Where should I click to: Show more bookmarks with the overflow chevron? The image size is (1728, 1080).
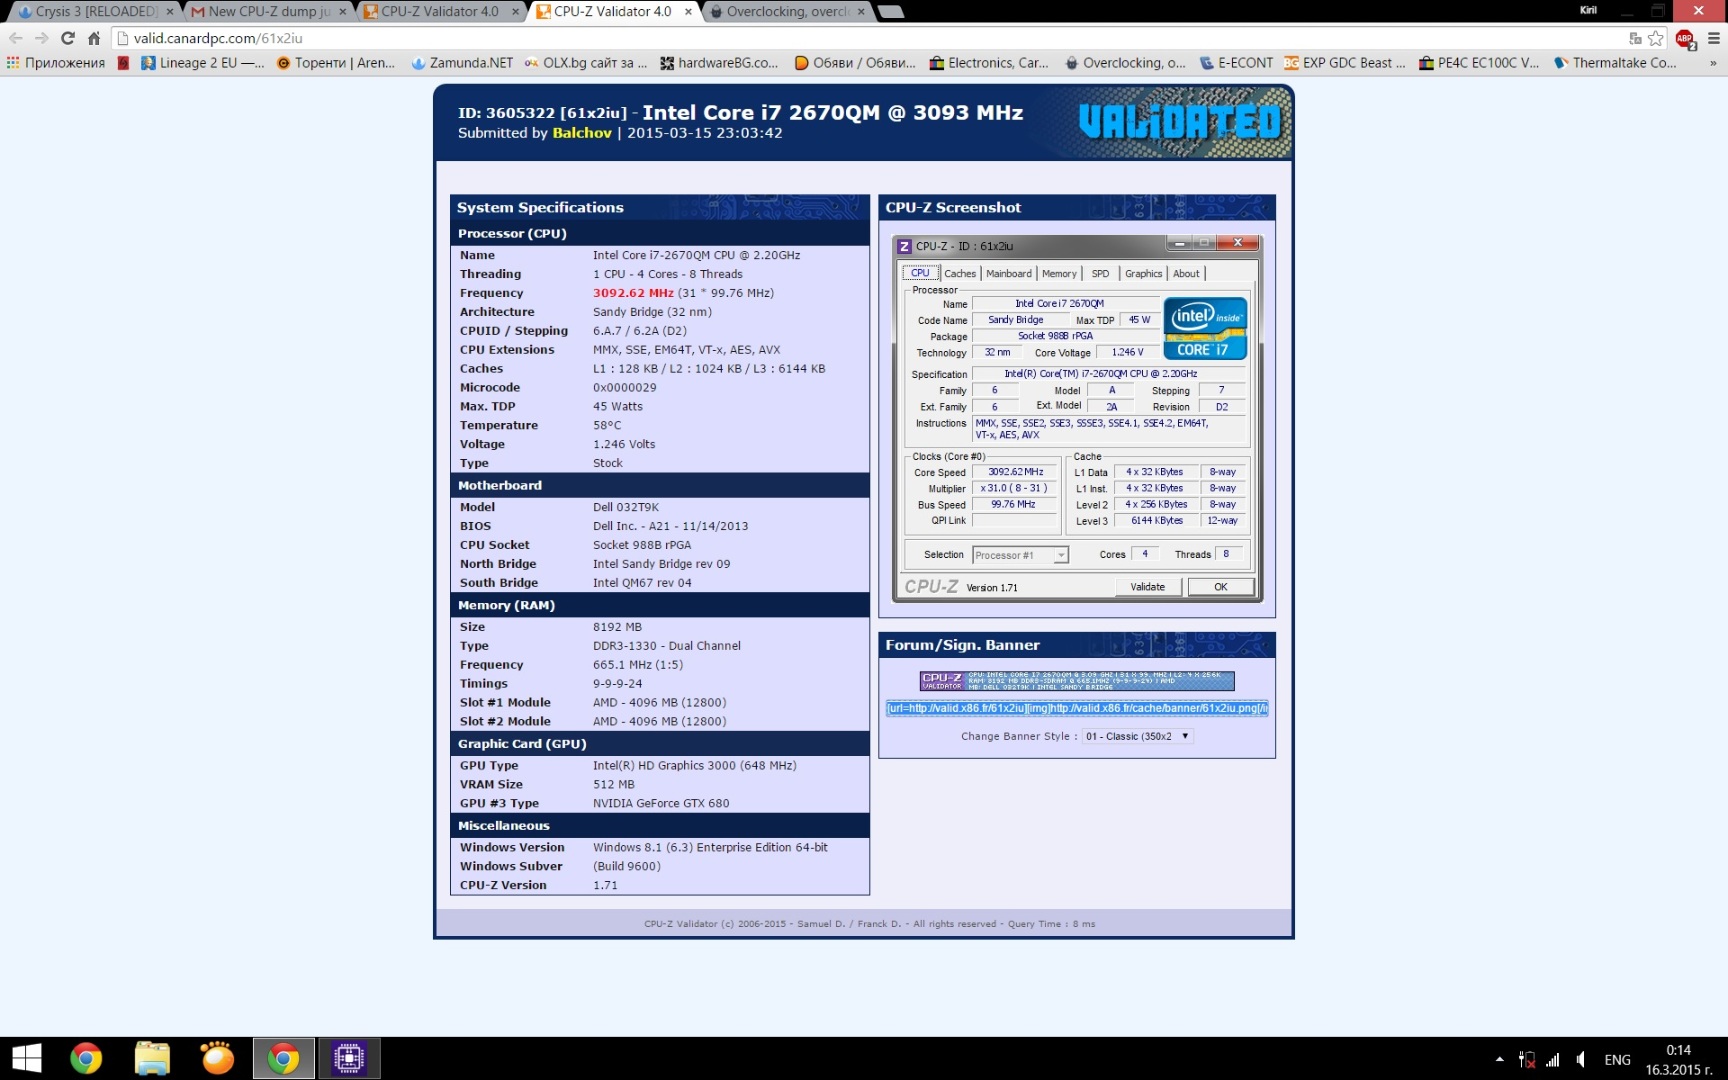(1713, 62)
